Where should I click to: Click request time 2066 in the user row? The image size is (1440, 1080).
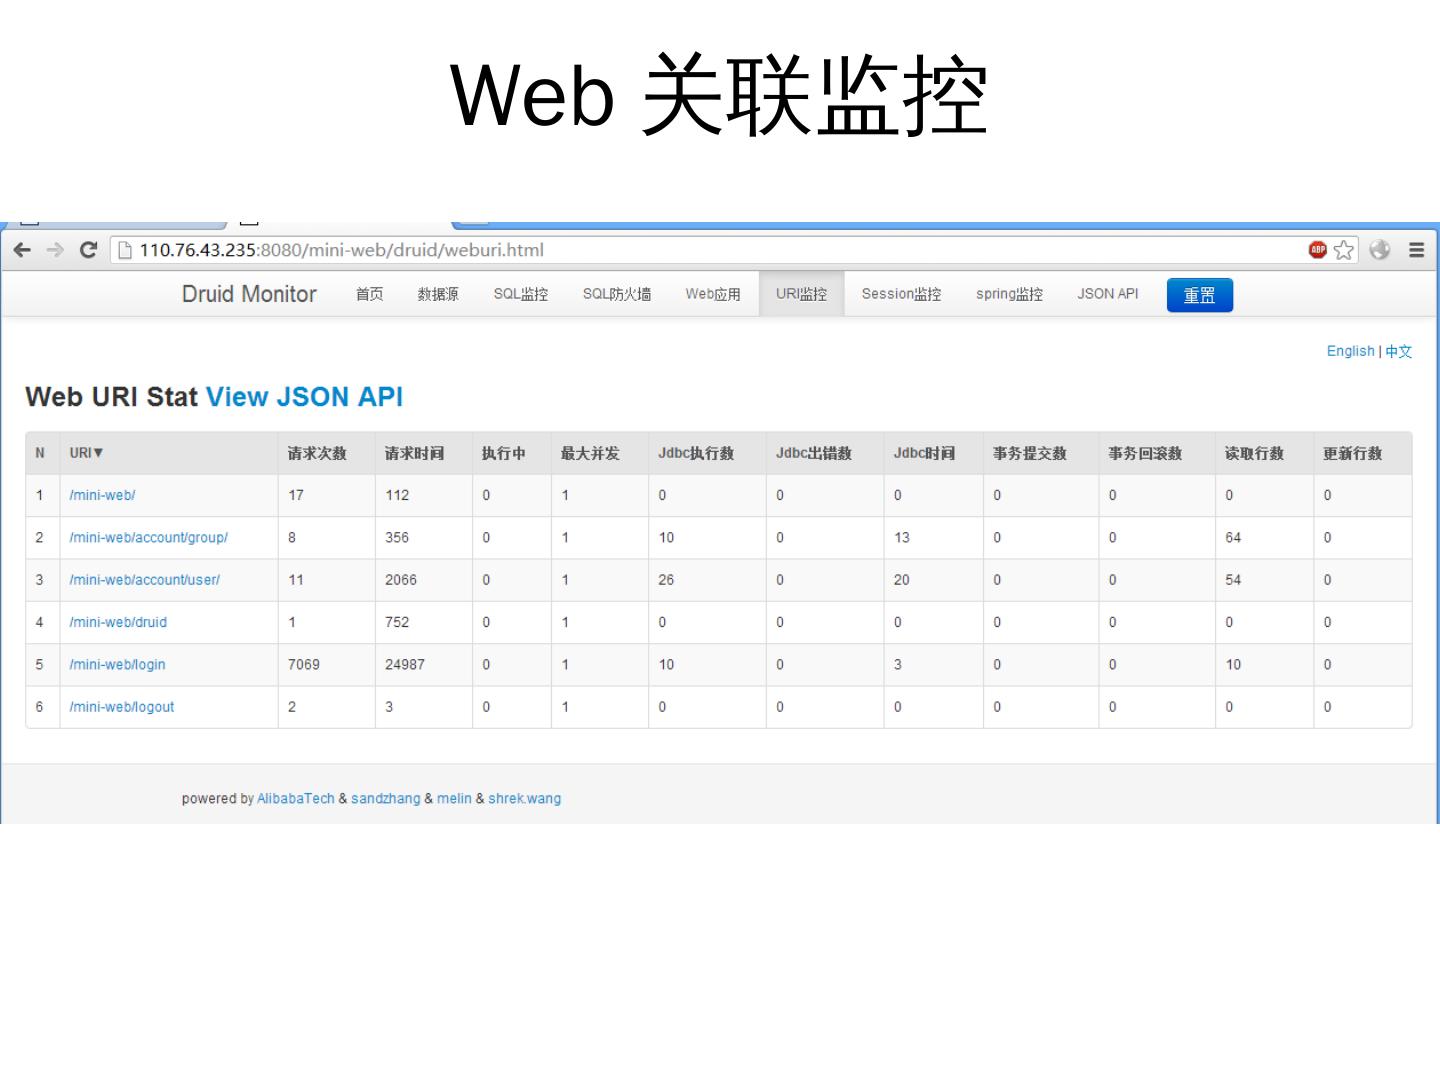(401, 580)
